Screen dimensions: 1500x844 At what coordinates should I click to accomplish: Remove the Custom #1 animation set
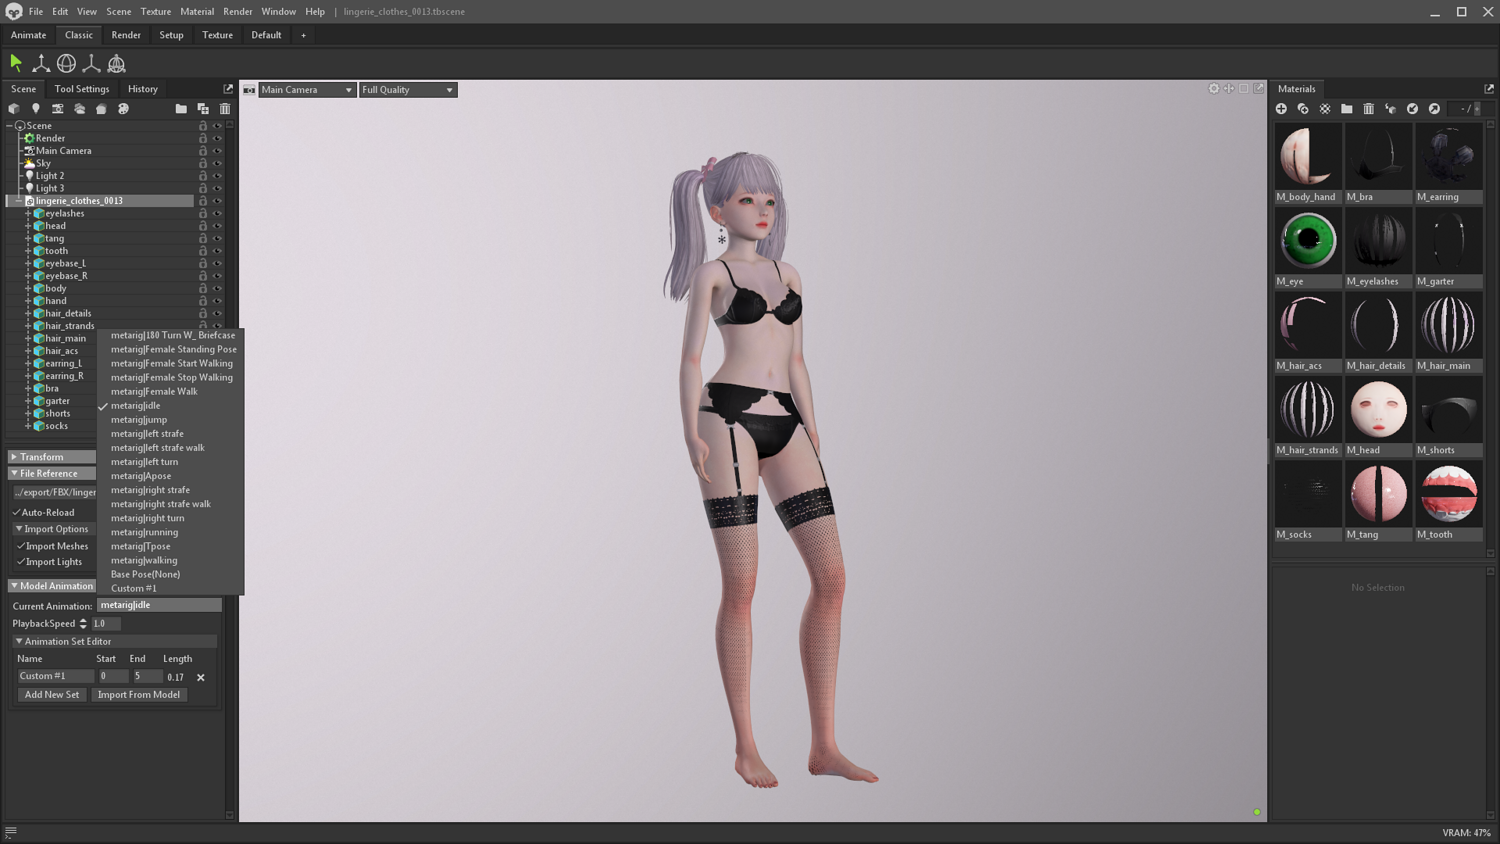click(x=201, y=678)
